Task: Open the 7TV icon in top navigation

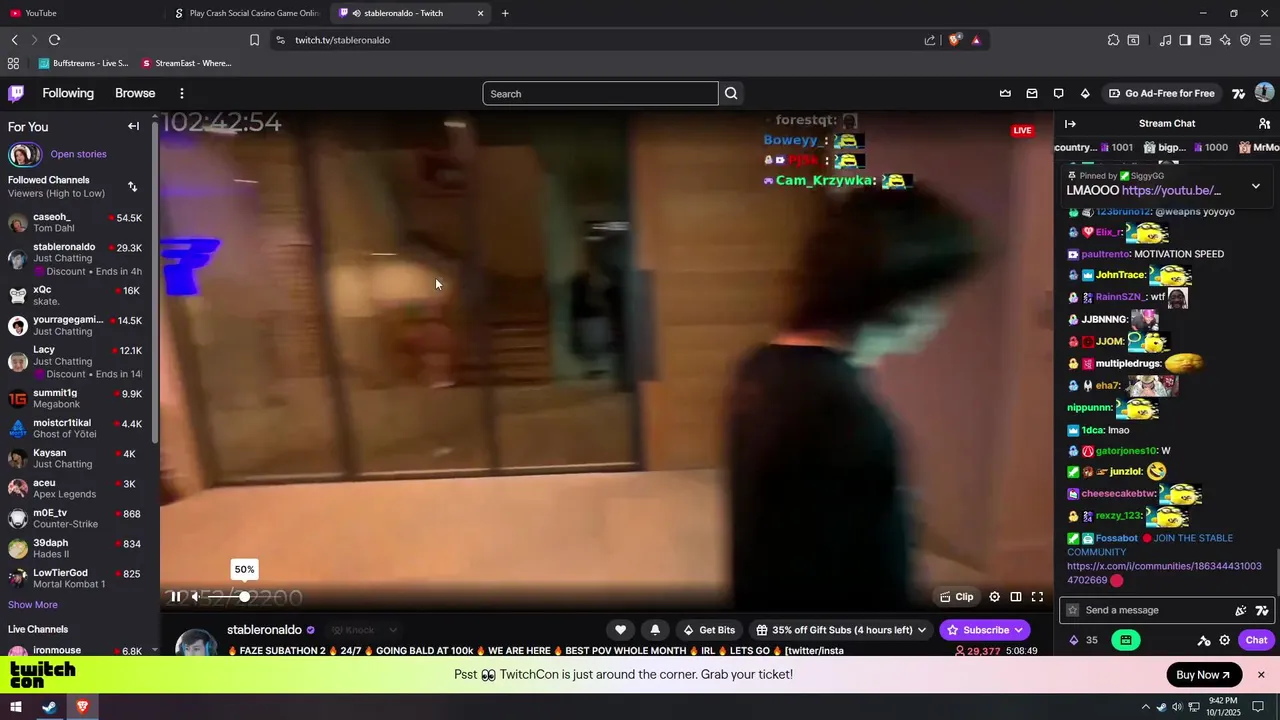Action: click(1238, 93)
